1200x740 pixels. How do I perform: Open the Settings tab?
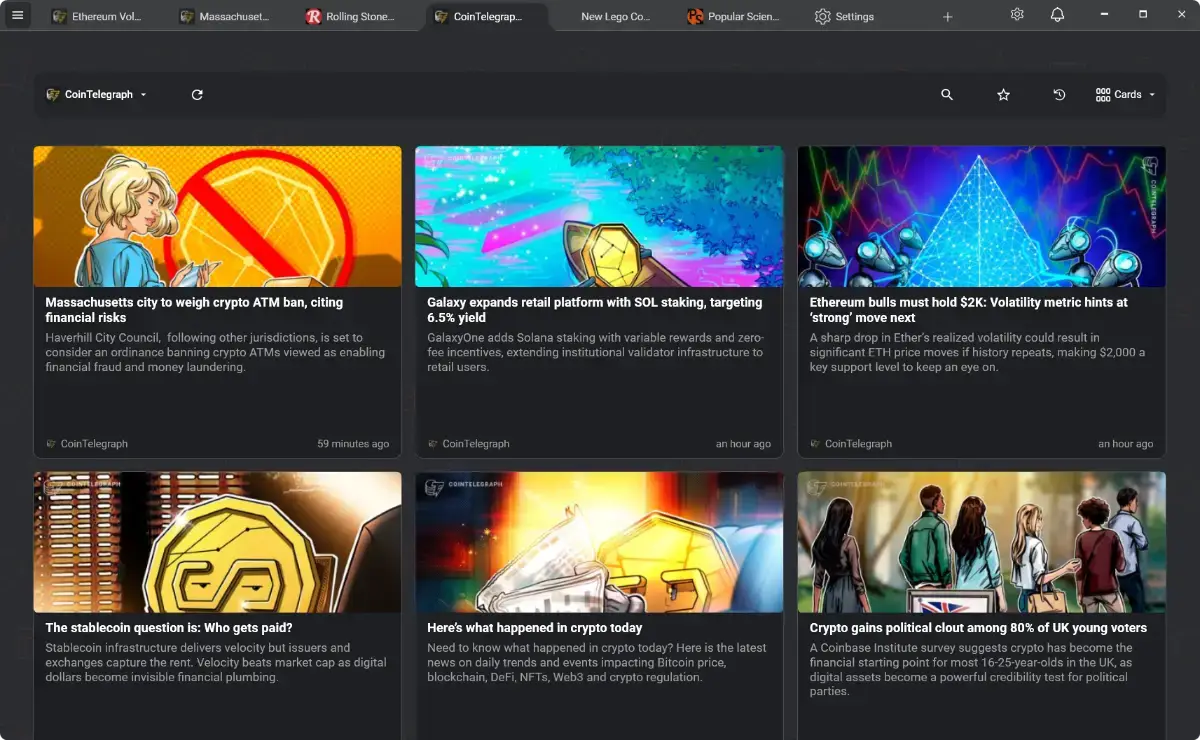[x=845, y=17]
